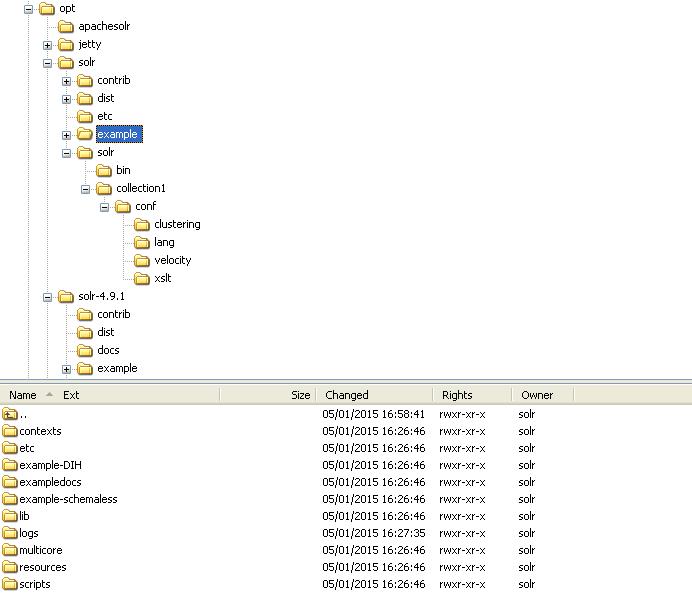Viewport: 692px width, 593px height.
Task: Click the docs folder icon in tree
Action: (x=85, y=350)
